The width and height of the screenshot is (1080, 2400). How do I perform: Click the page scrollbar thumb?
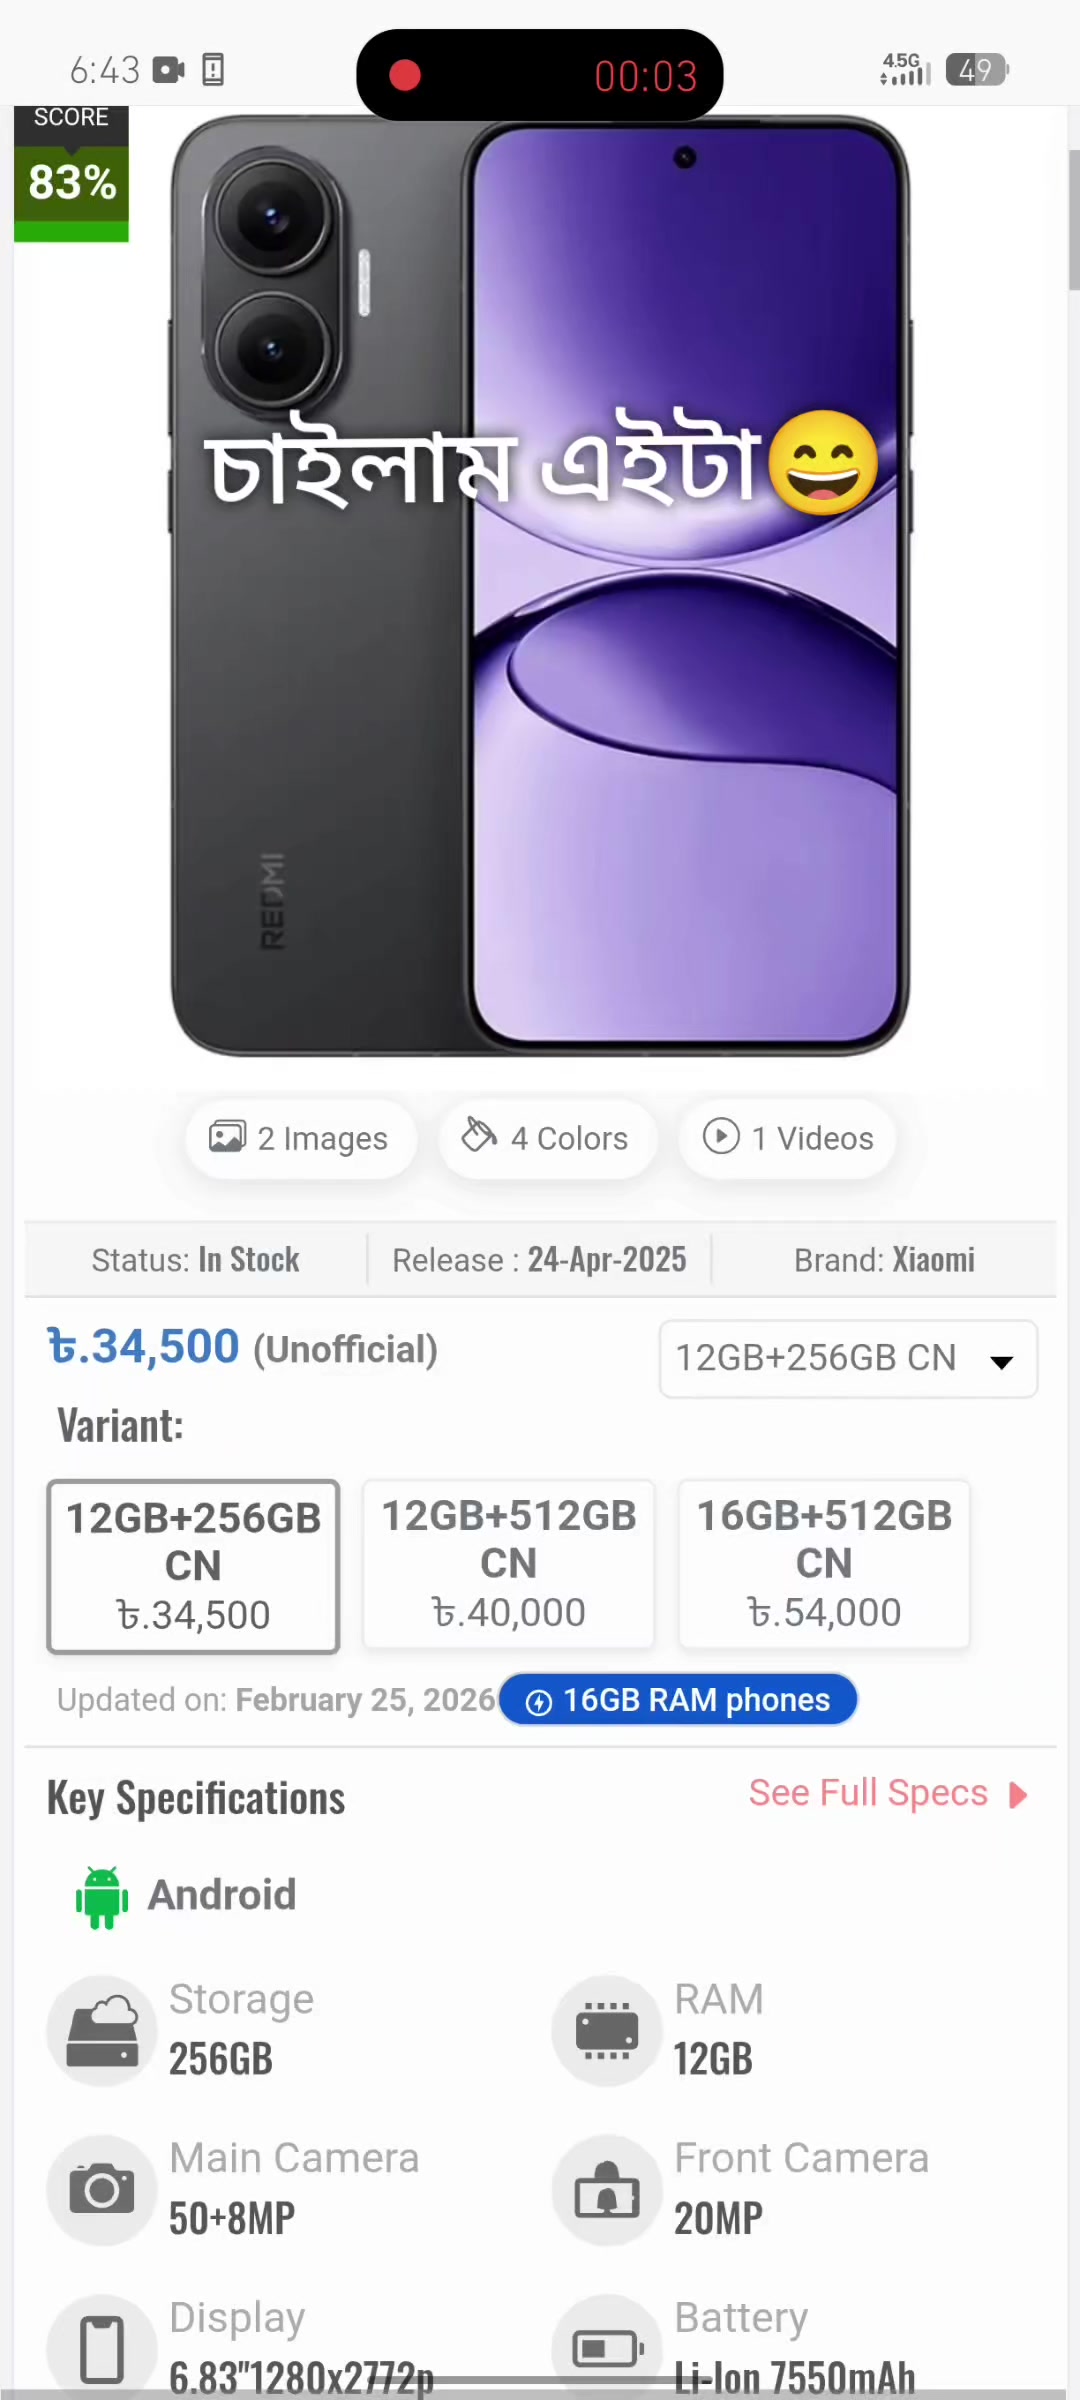[x=1074, y=220]
